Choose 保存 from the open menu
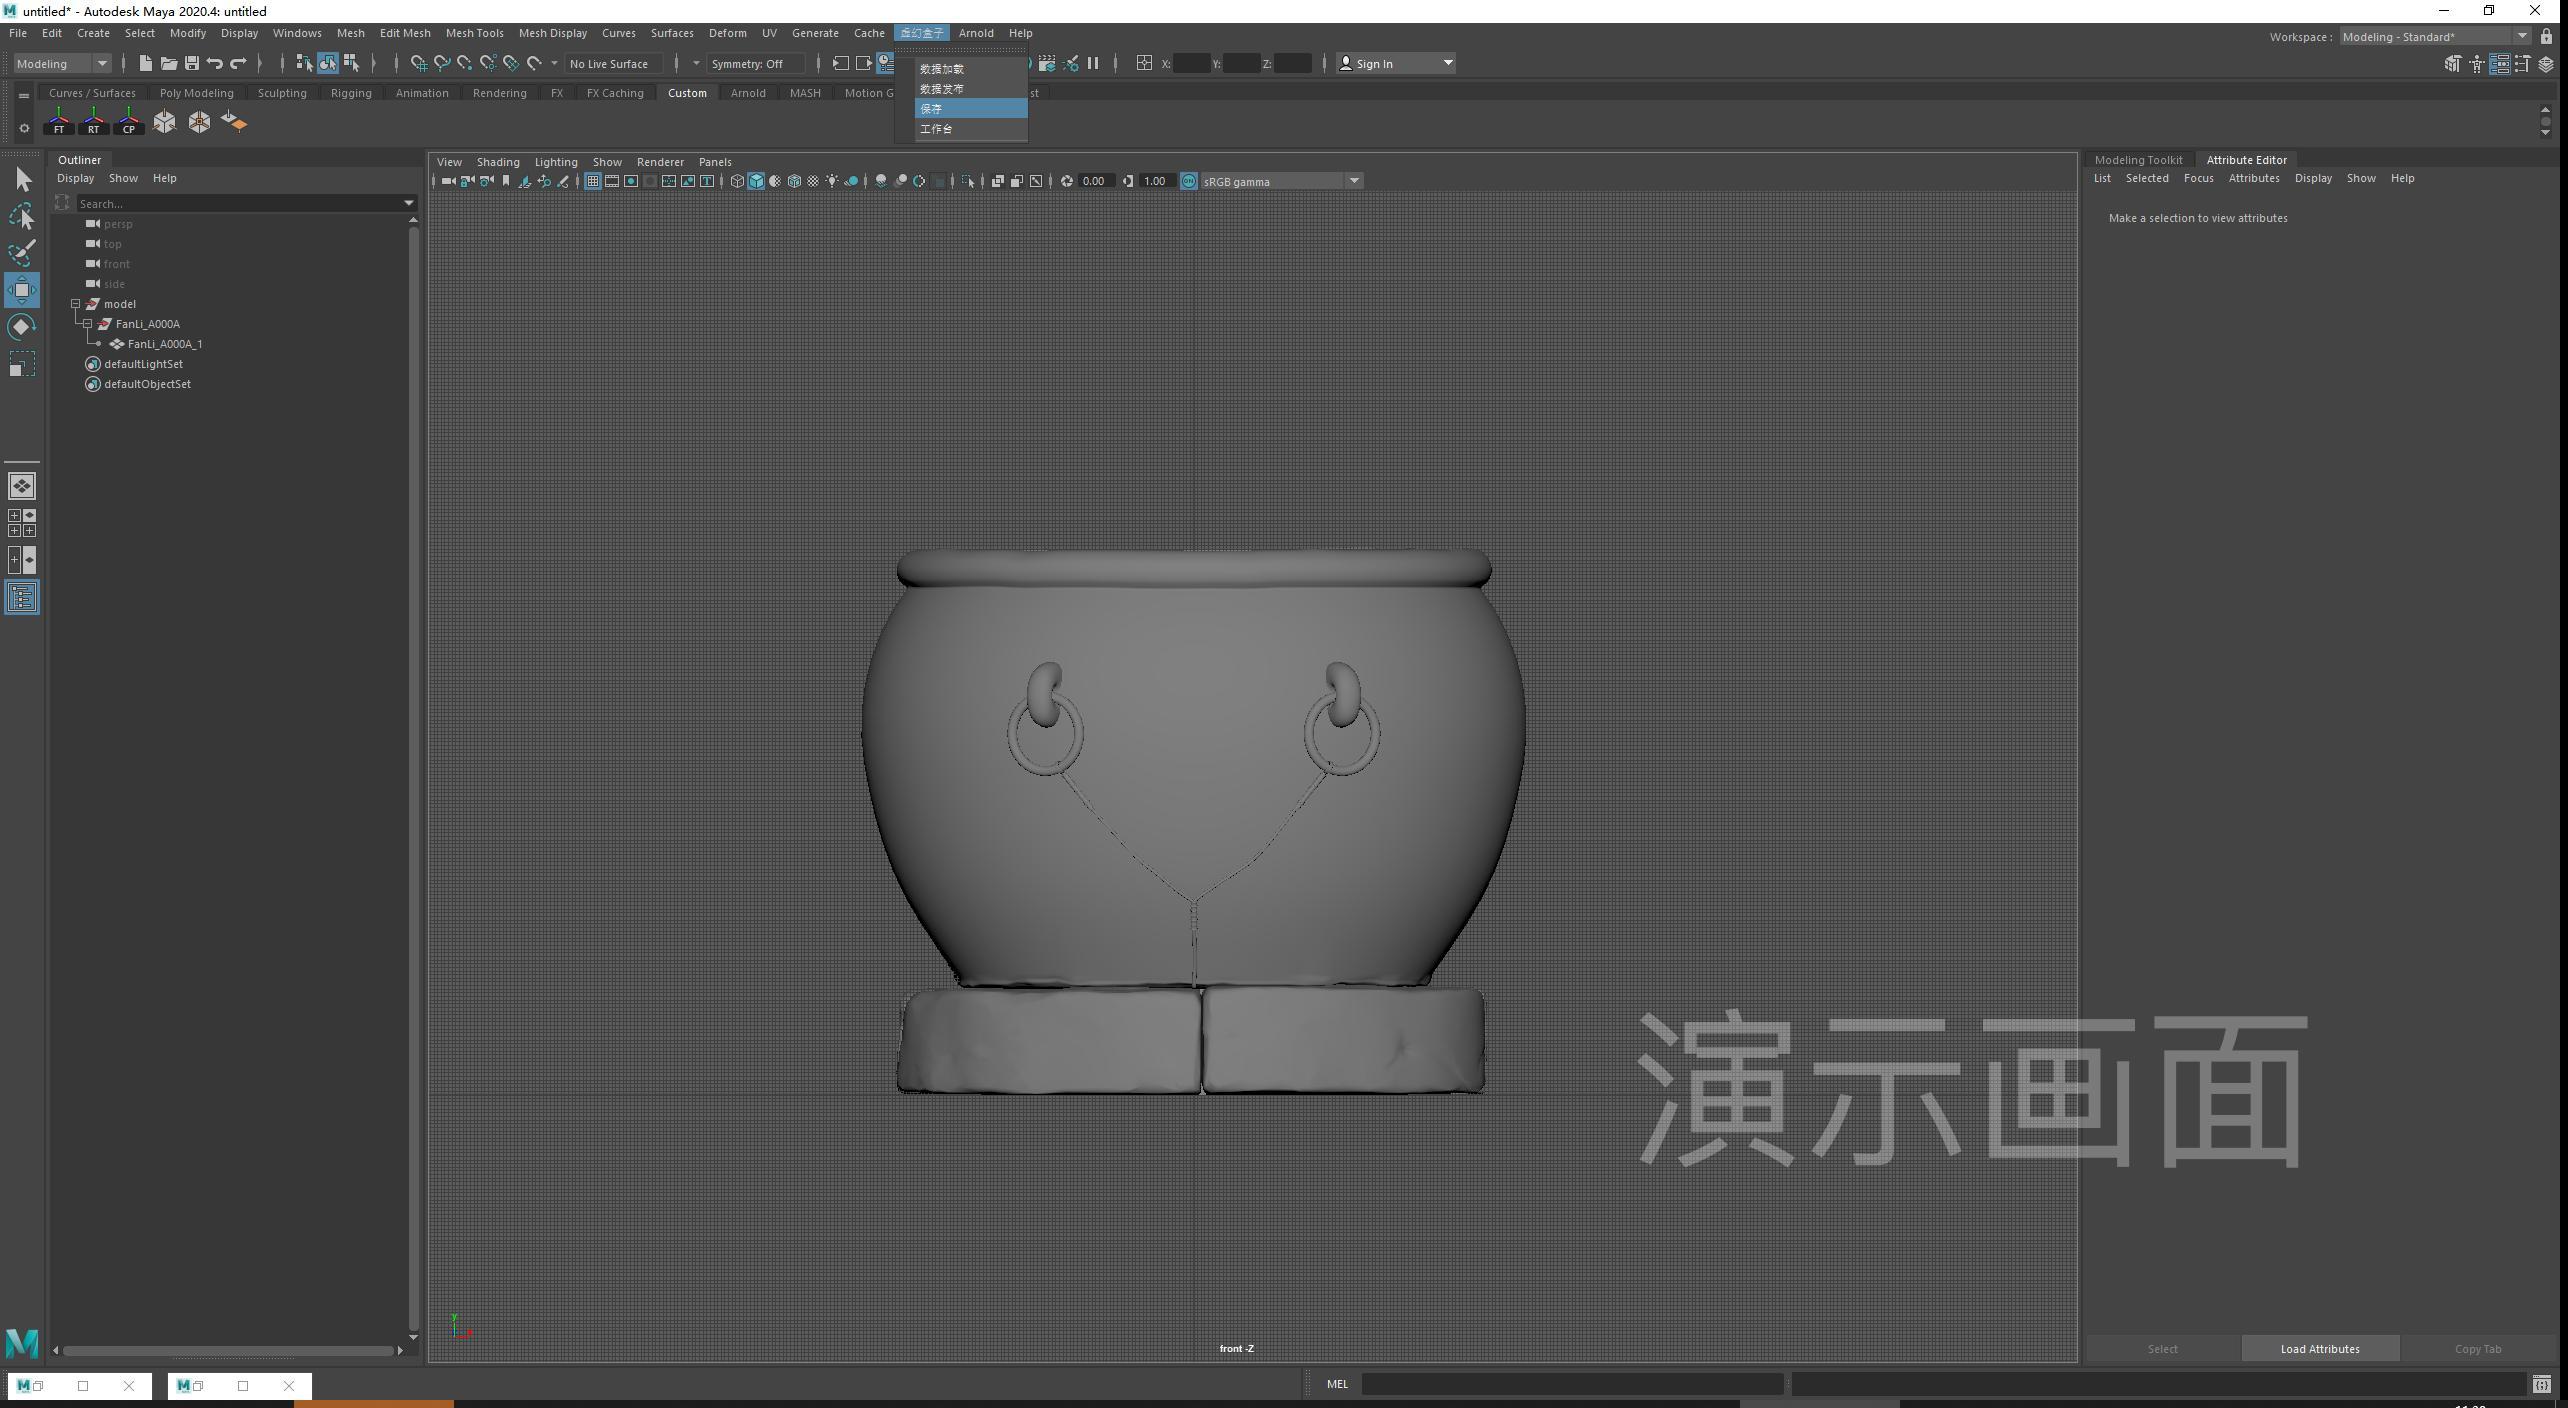This screenshot has height=1408, width=2568. click(970, 109)
